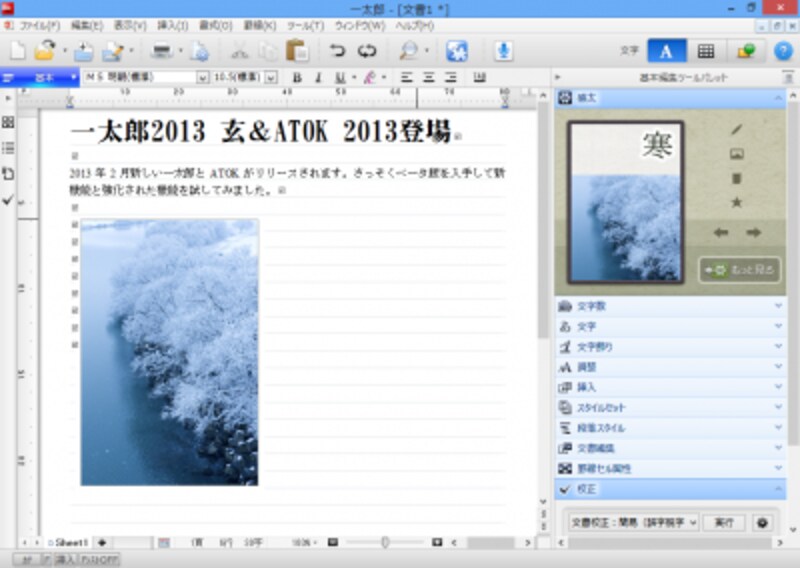Open the ツール(T) menu
The image size is (800, 568).
click(x=305, y=26)
